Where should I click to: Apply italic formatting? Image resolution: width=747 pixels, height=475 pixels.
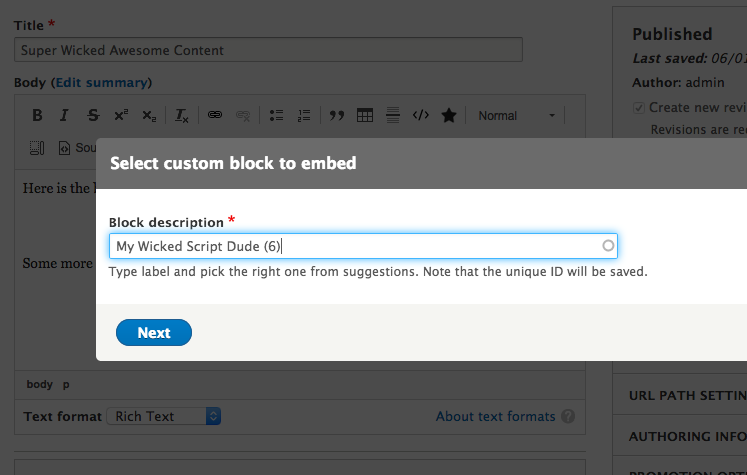click(65, 115)
